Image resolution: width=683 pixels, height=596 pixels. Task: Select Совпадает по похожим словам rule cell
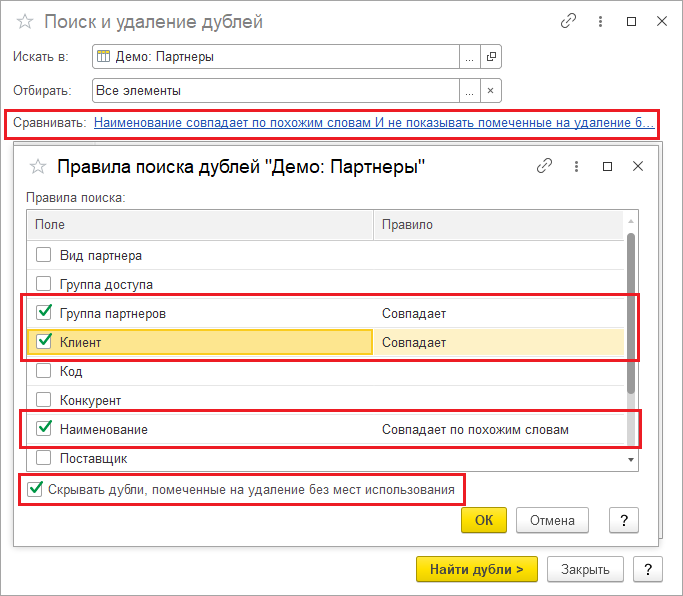(475, 430)
